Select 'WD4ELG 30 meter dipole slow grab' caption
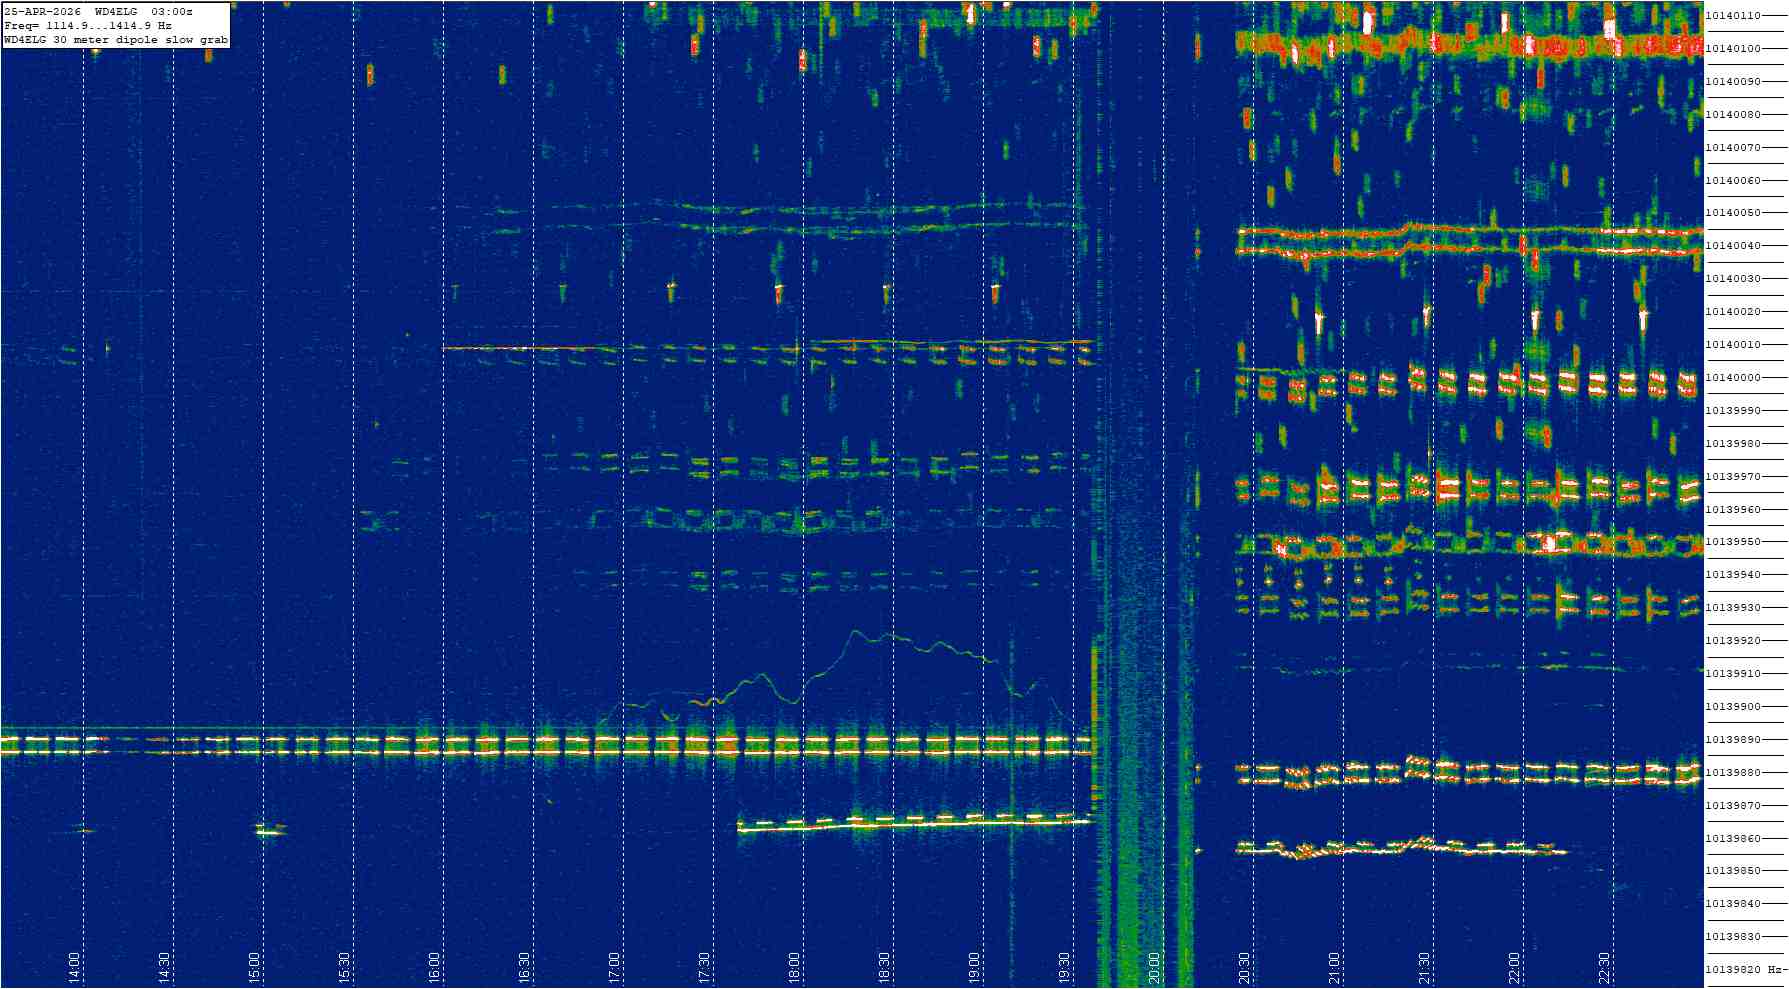This screenshot has height=989, width=1789. pyautogui.click(x=116, y=40)
